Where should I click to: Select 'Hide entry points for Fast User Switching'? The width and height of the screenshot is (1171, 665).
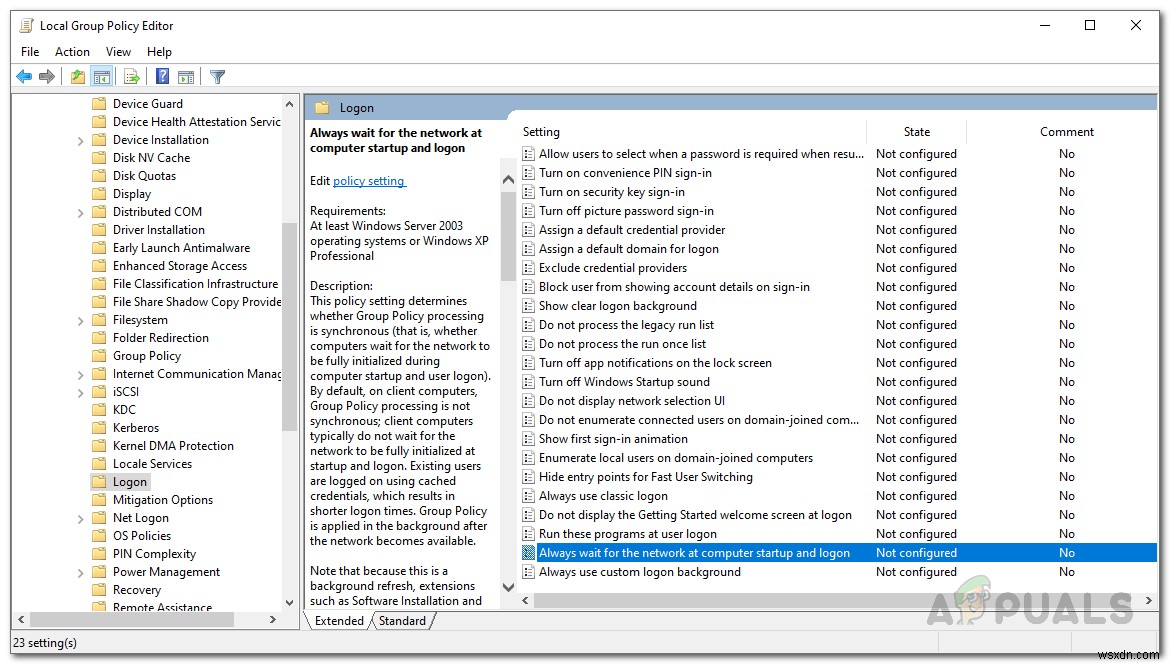646,477
